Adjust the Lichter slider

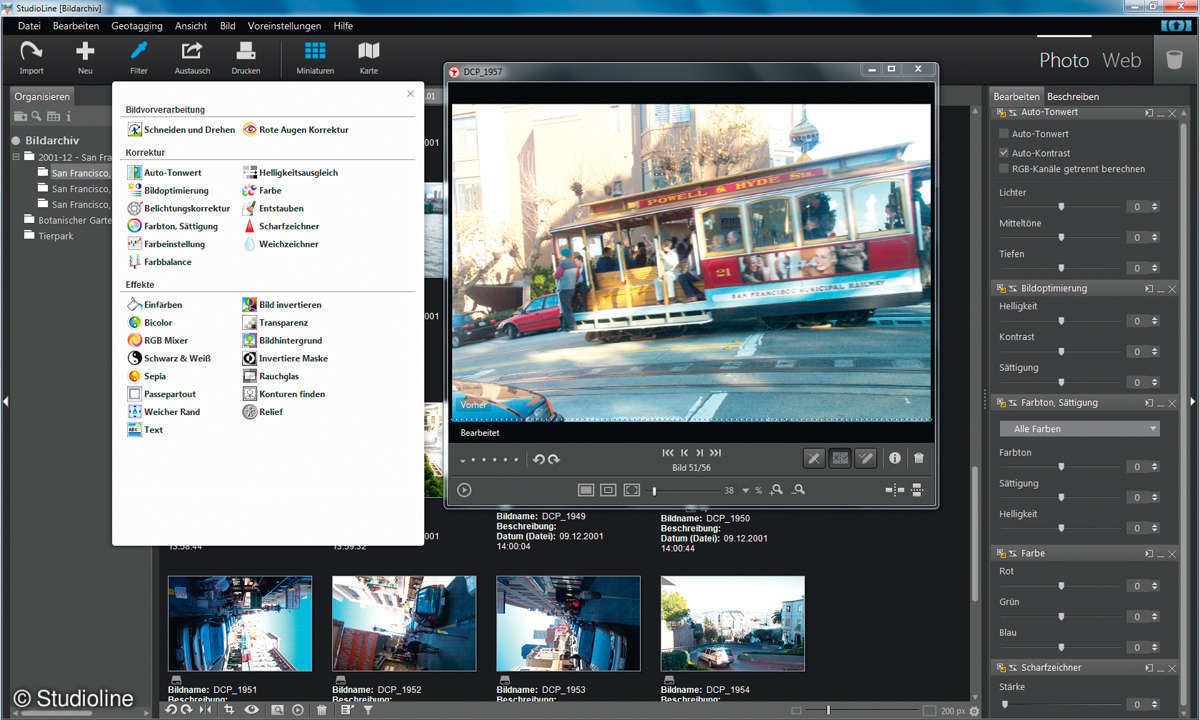[x=1061, y=207]
